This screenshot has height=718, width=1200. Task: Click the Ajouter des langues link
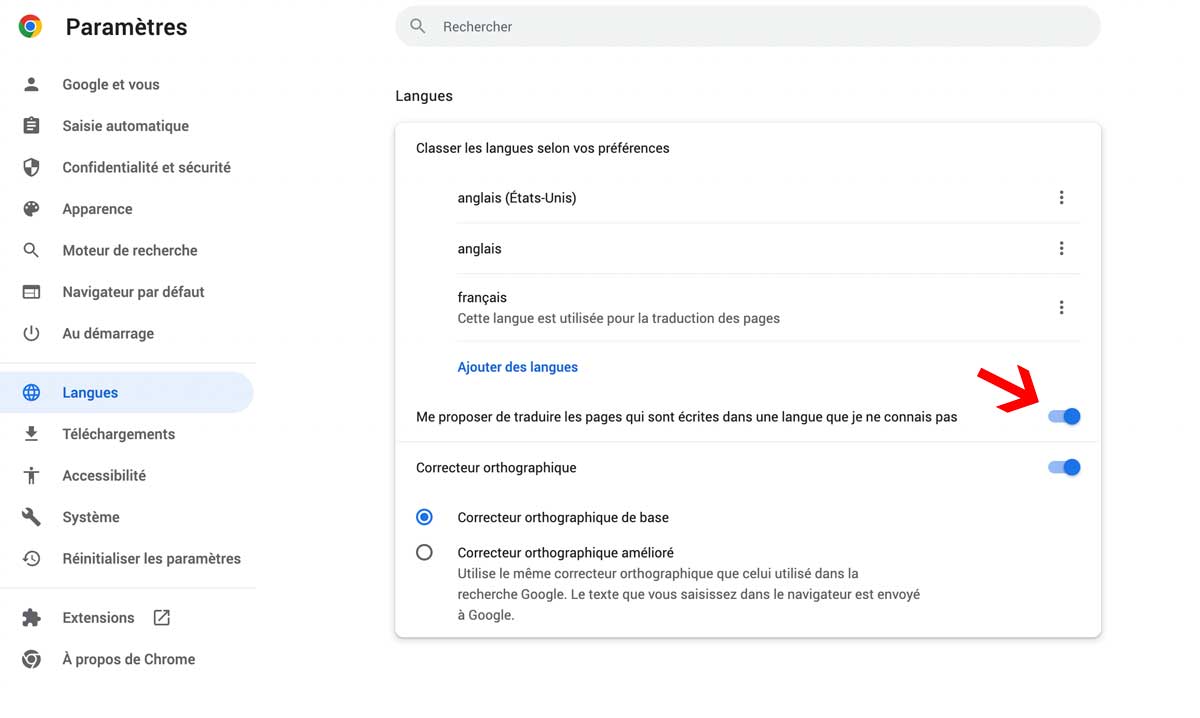point(517,367)
